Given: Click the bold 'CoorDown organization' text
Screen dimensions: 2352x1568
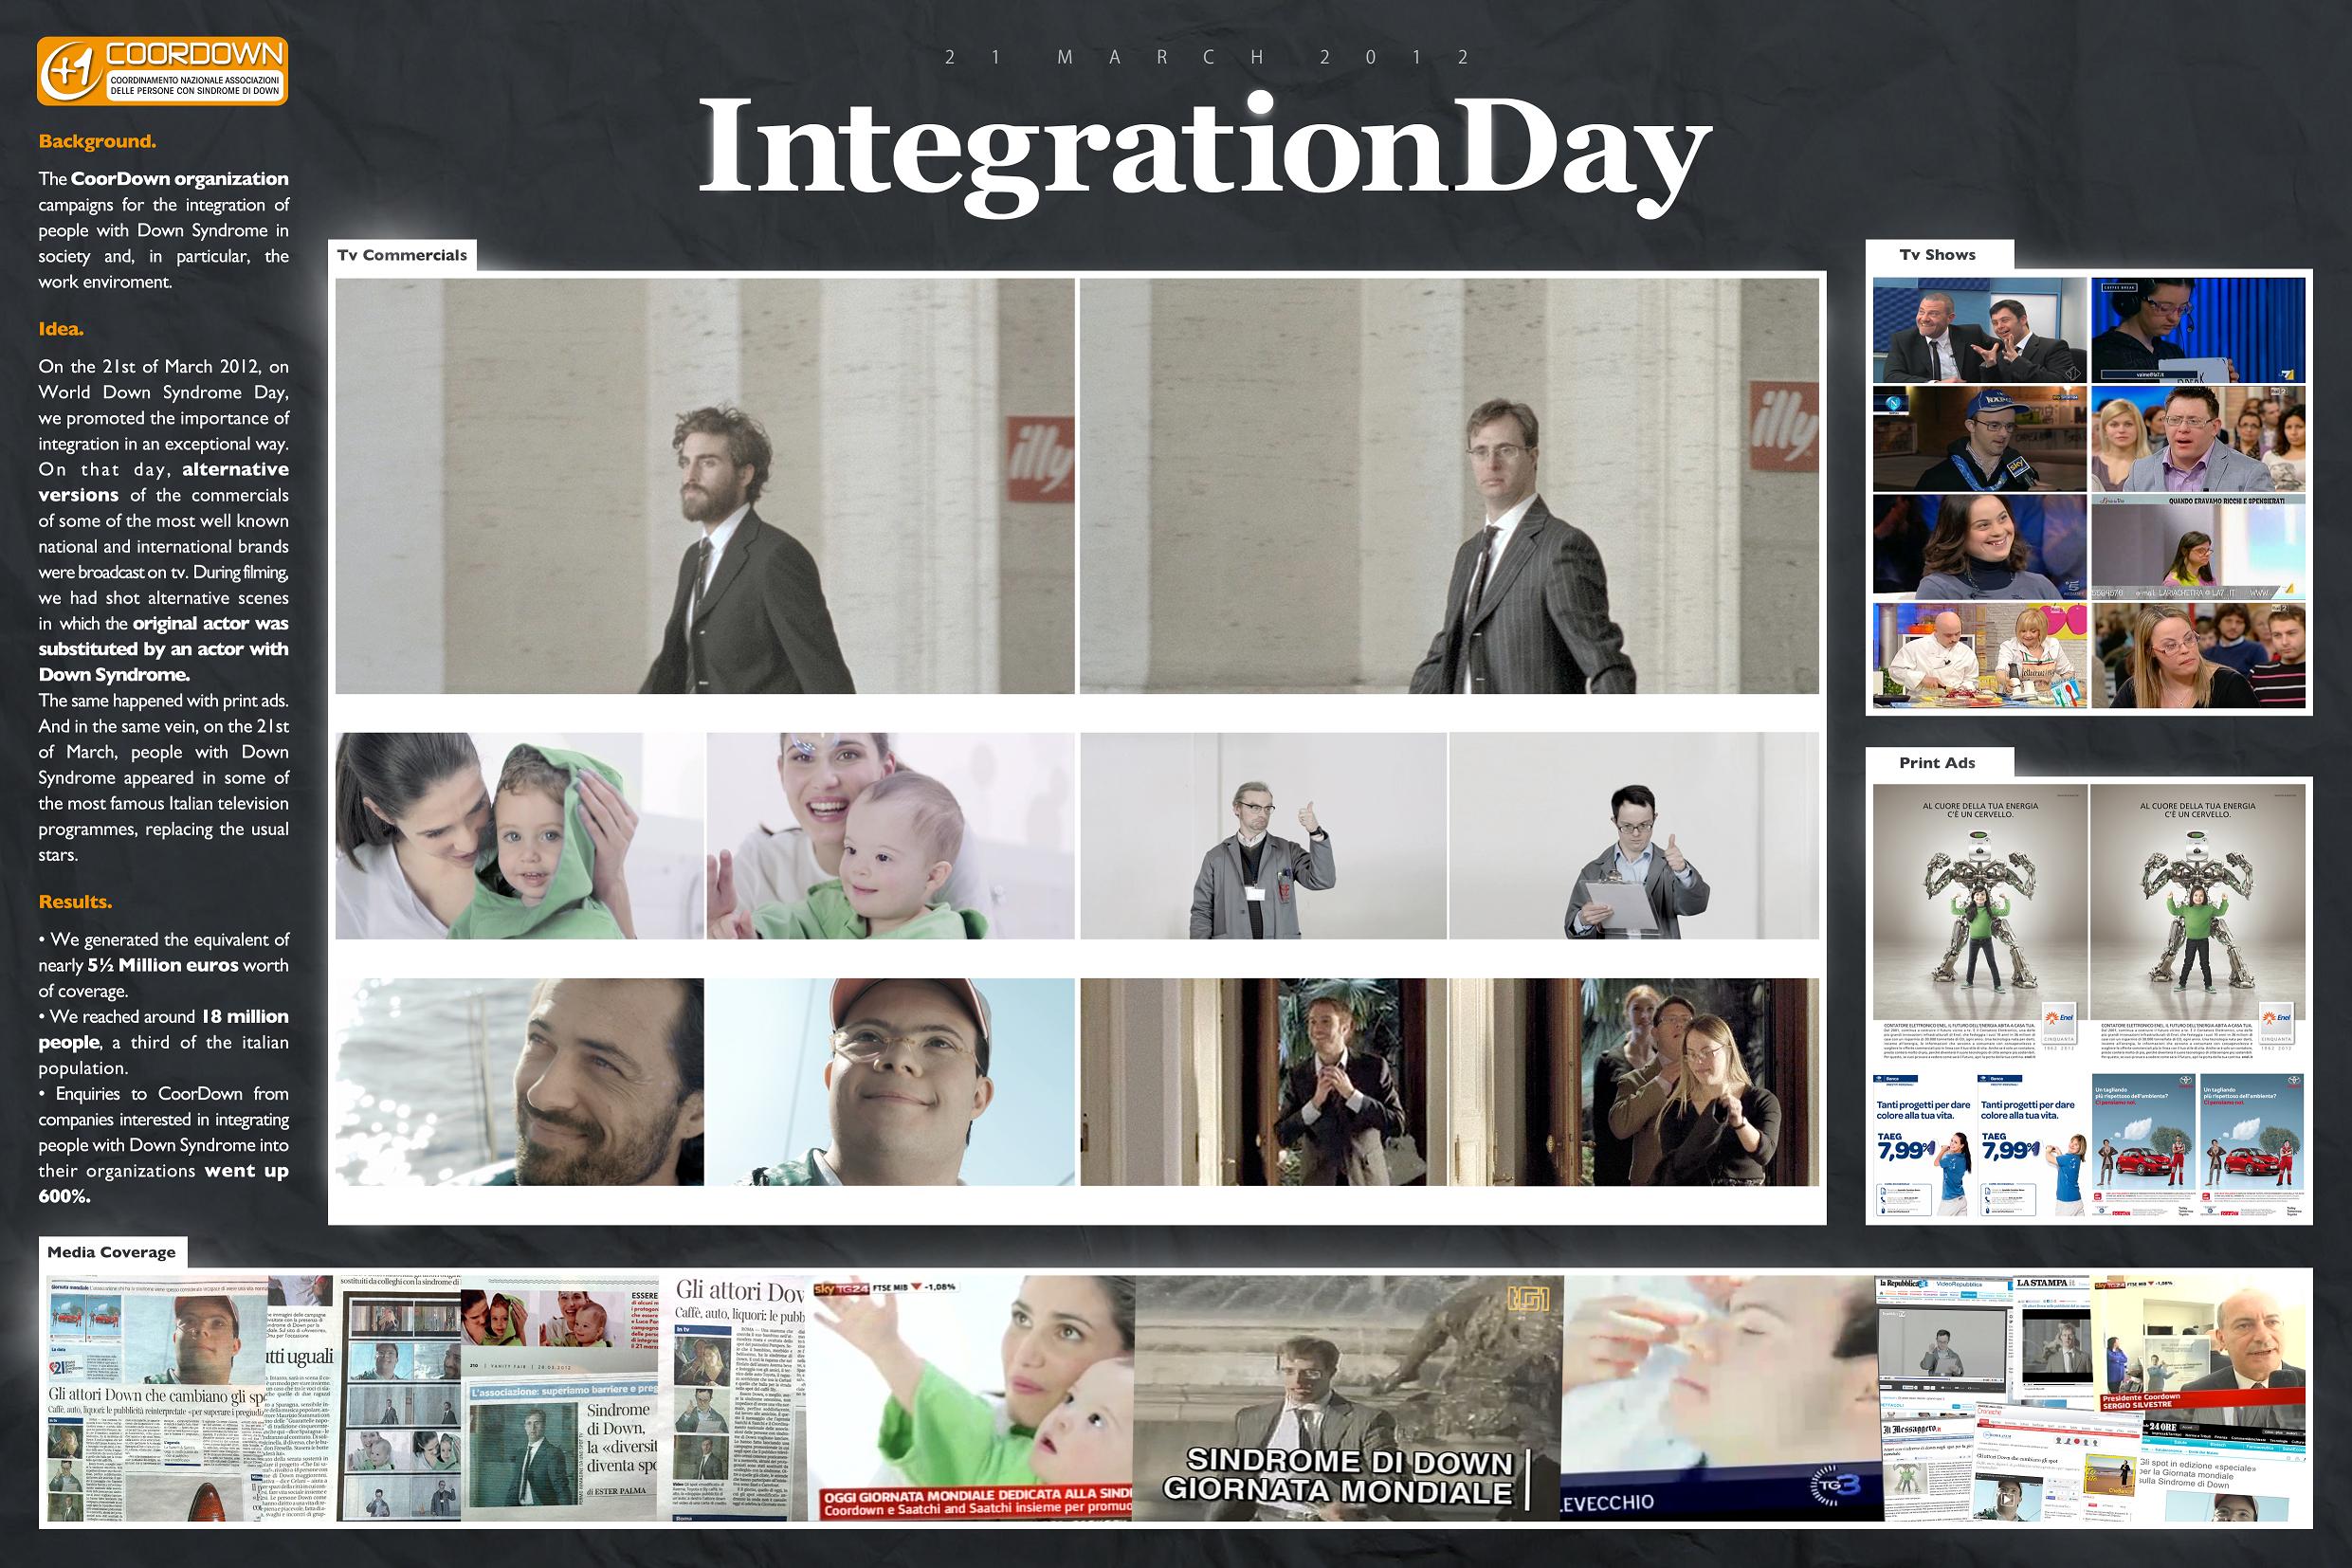Looking at the screenshot, I should click(179, 179).
